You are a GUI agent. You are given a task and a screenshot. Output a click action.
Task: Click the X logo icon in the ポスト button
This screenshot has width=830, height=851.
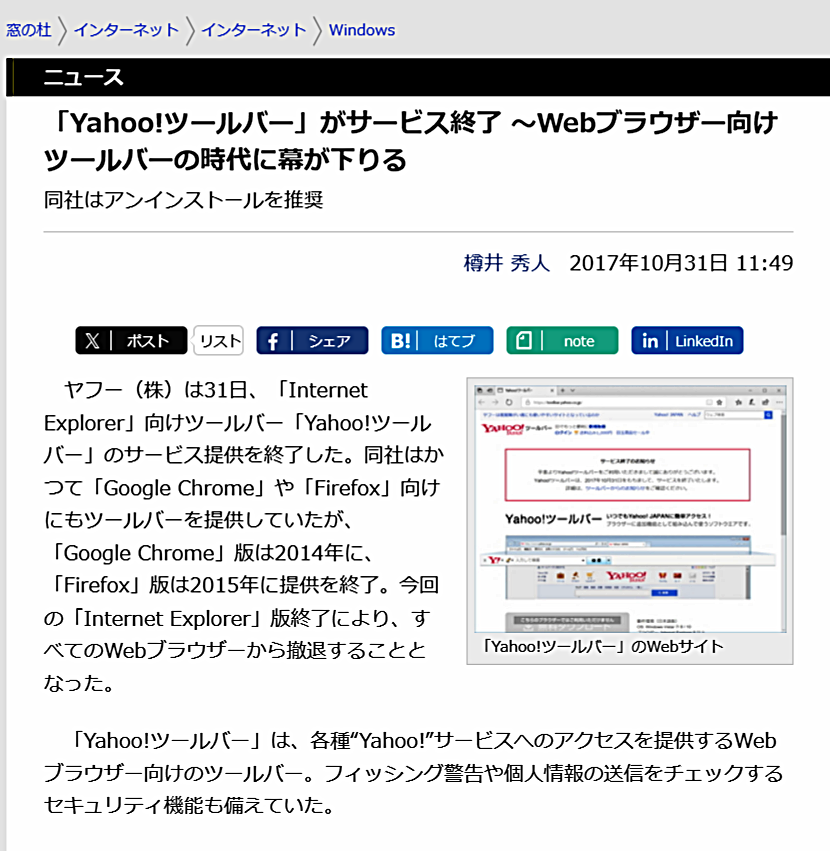tap(92, 341)
